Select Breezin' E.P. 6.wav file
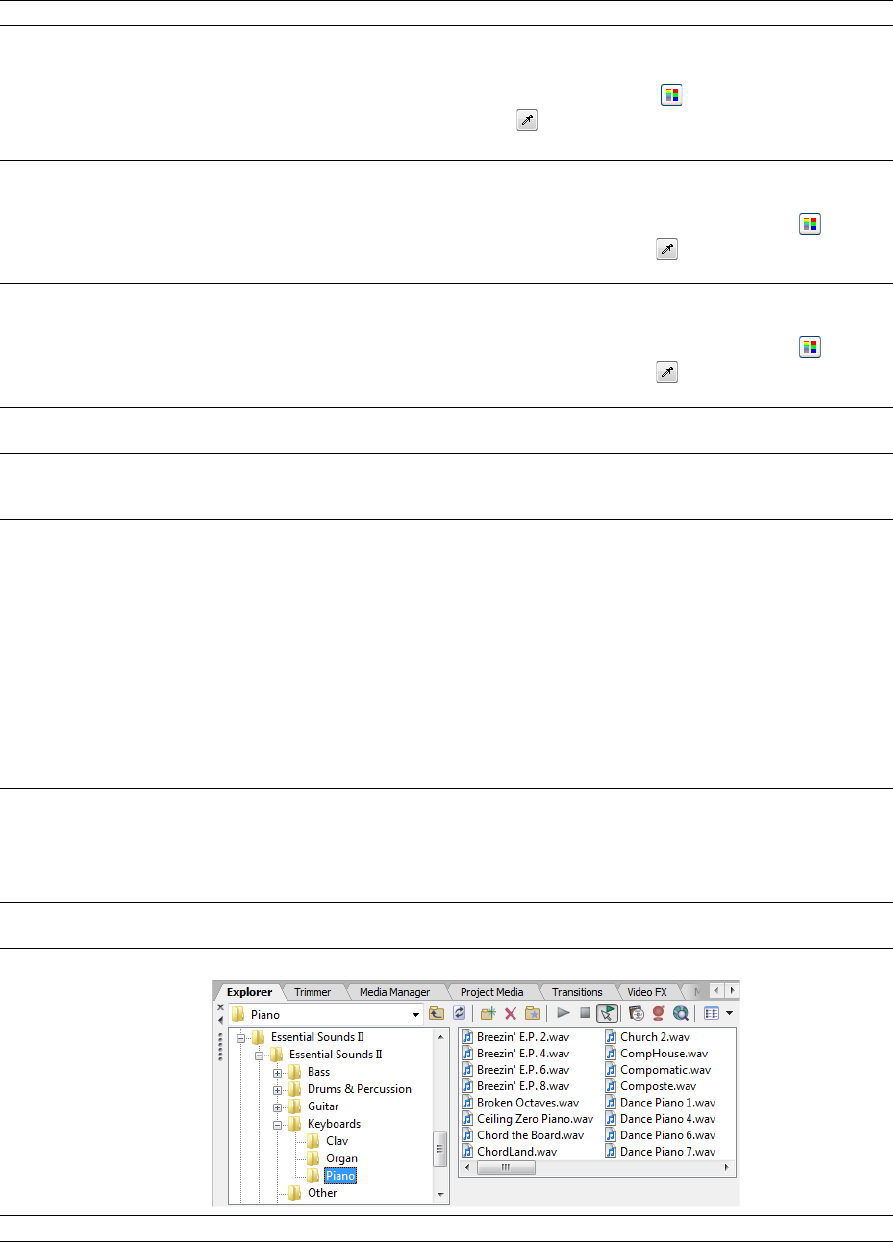This screenshot has width=893, height=1242. (515, 1070)
